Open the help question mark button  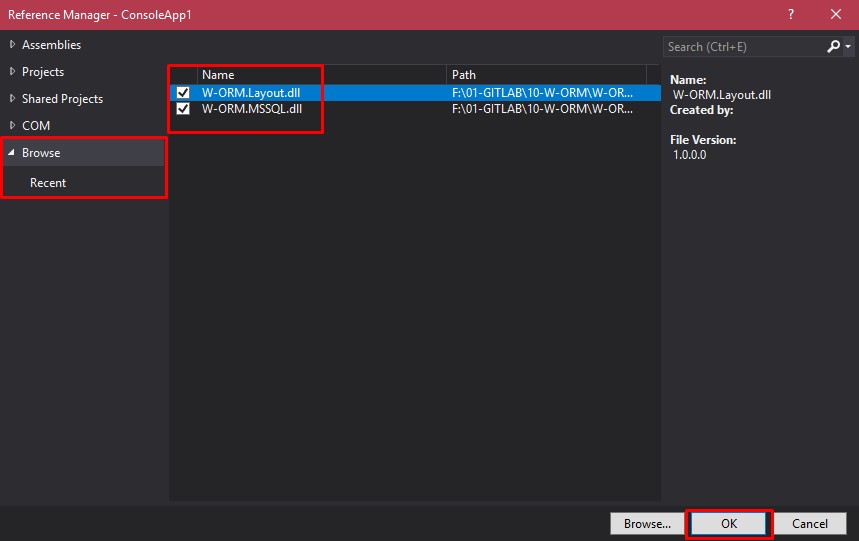click(790, 15)
